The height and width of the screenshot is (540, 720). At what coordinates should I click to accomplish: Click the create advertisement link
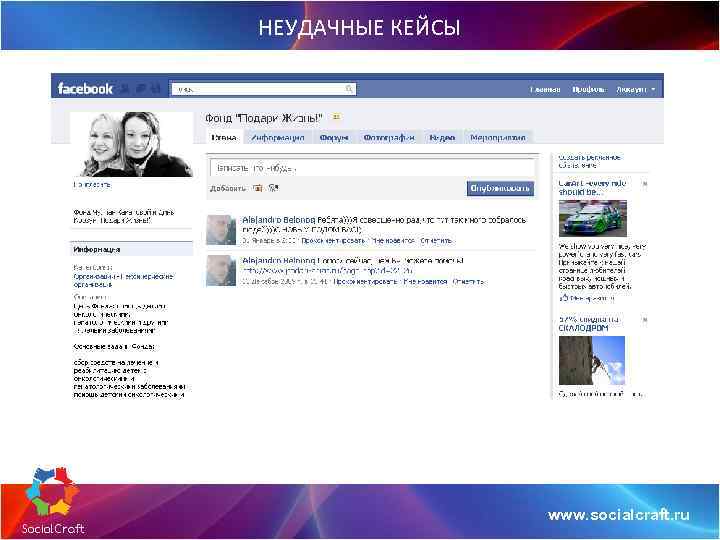589,161
